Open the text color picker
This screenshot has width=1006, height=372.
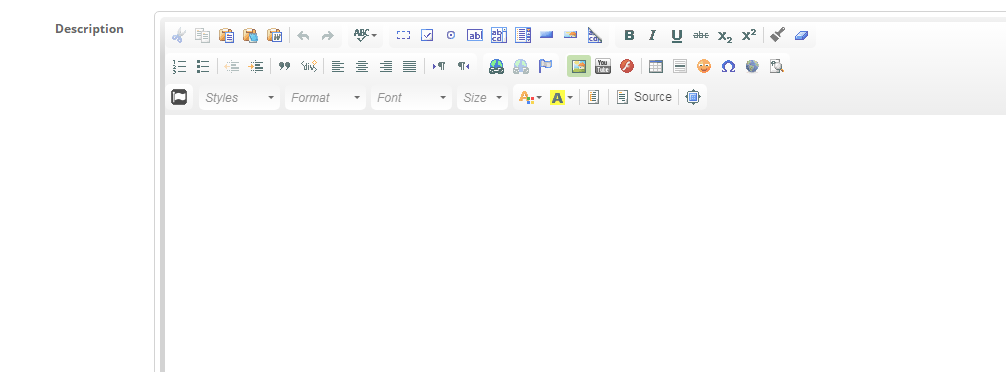click(x=530, y=97)
